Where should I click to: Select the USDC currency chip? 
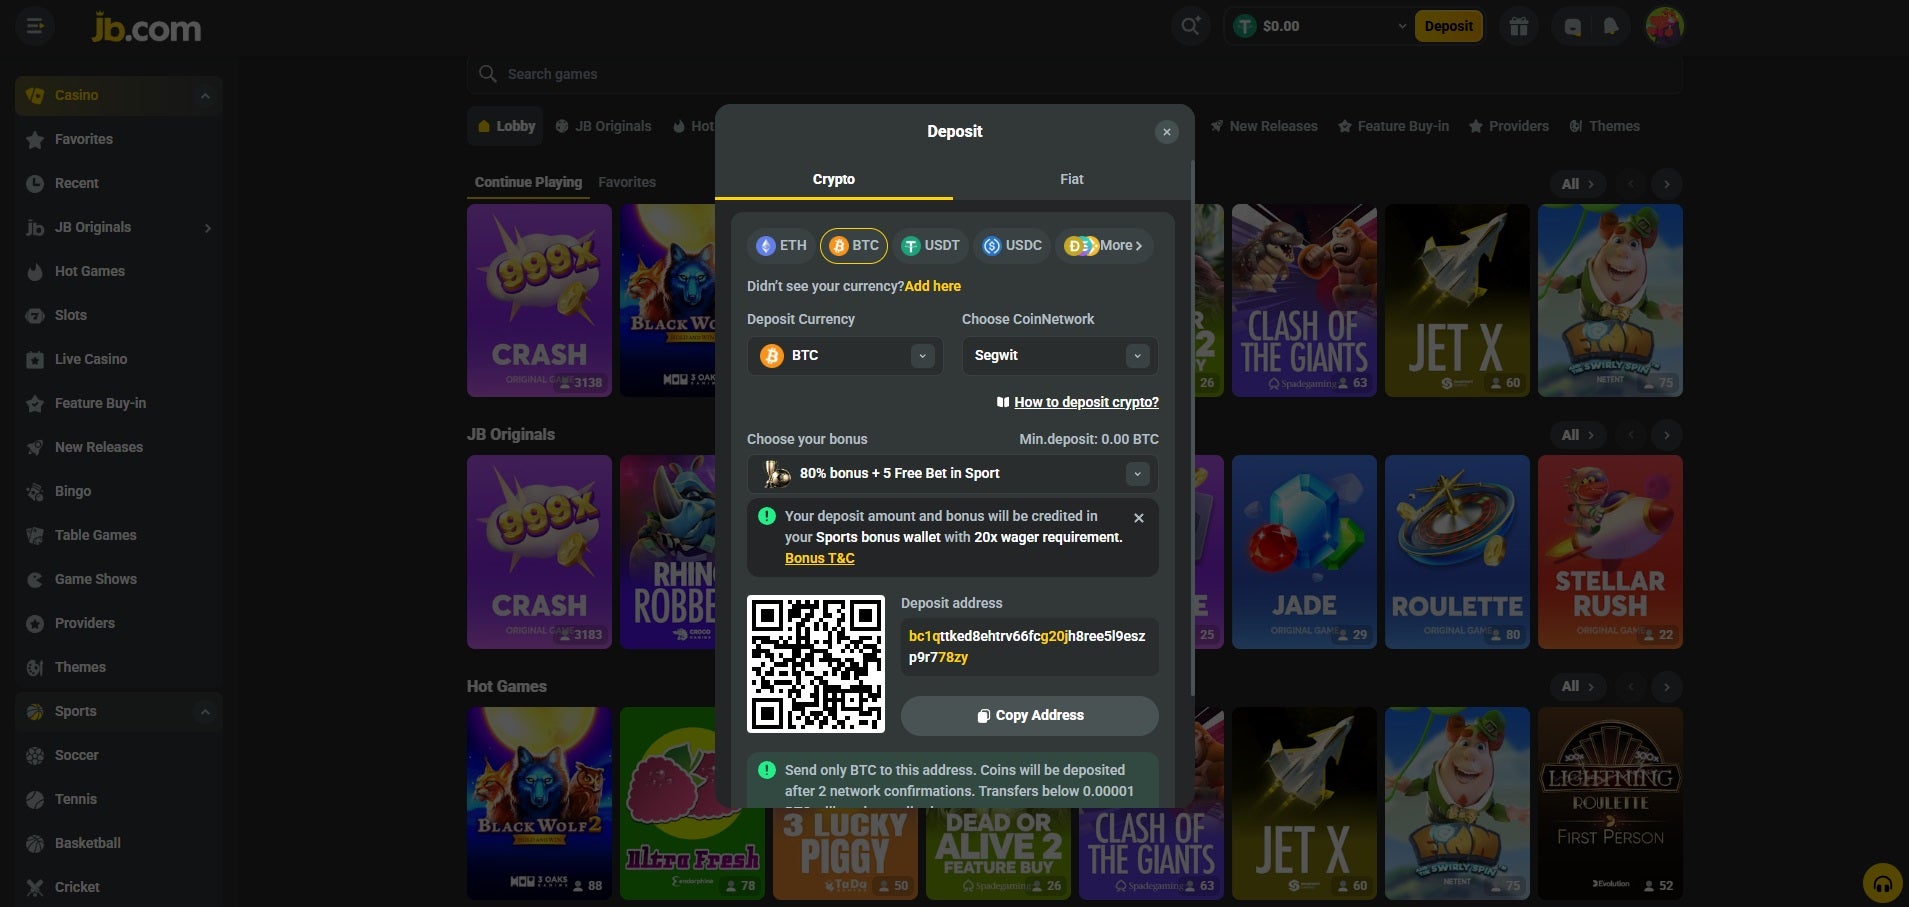pos(1012,246)
